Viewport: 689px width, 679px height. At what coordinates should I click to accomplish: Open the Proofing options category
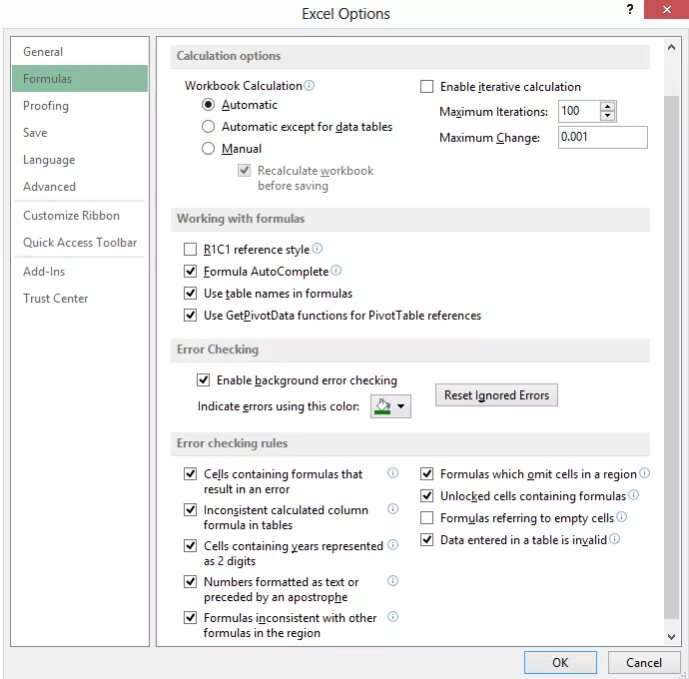[80, 106]
